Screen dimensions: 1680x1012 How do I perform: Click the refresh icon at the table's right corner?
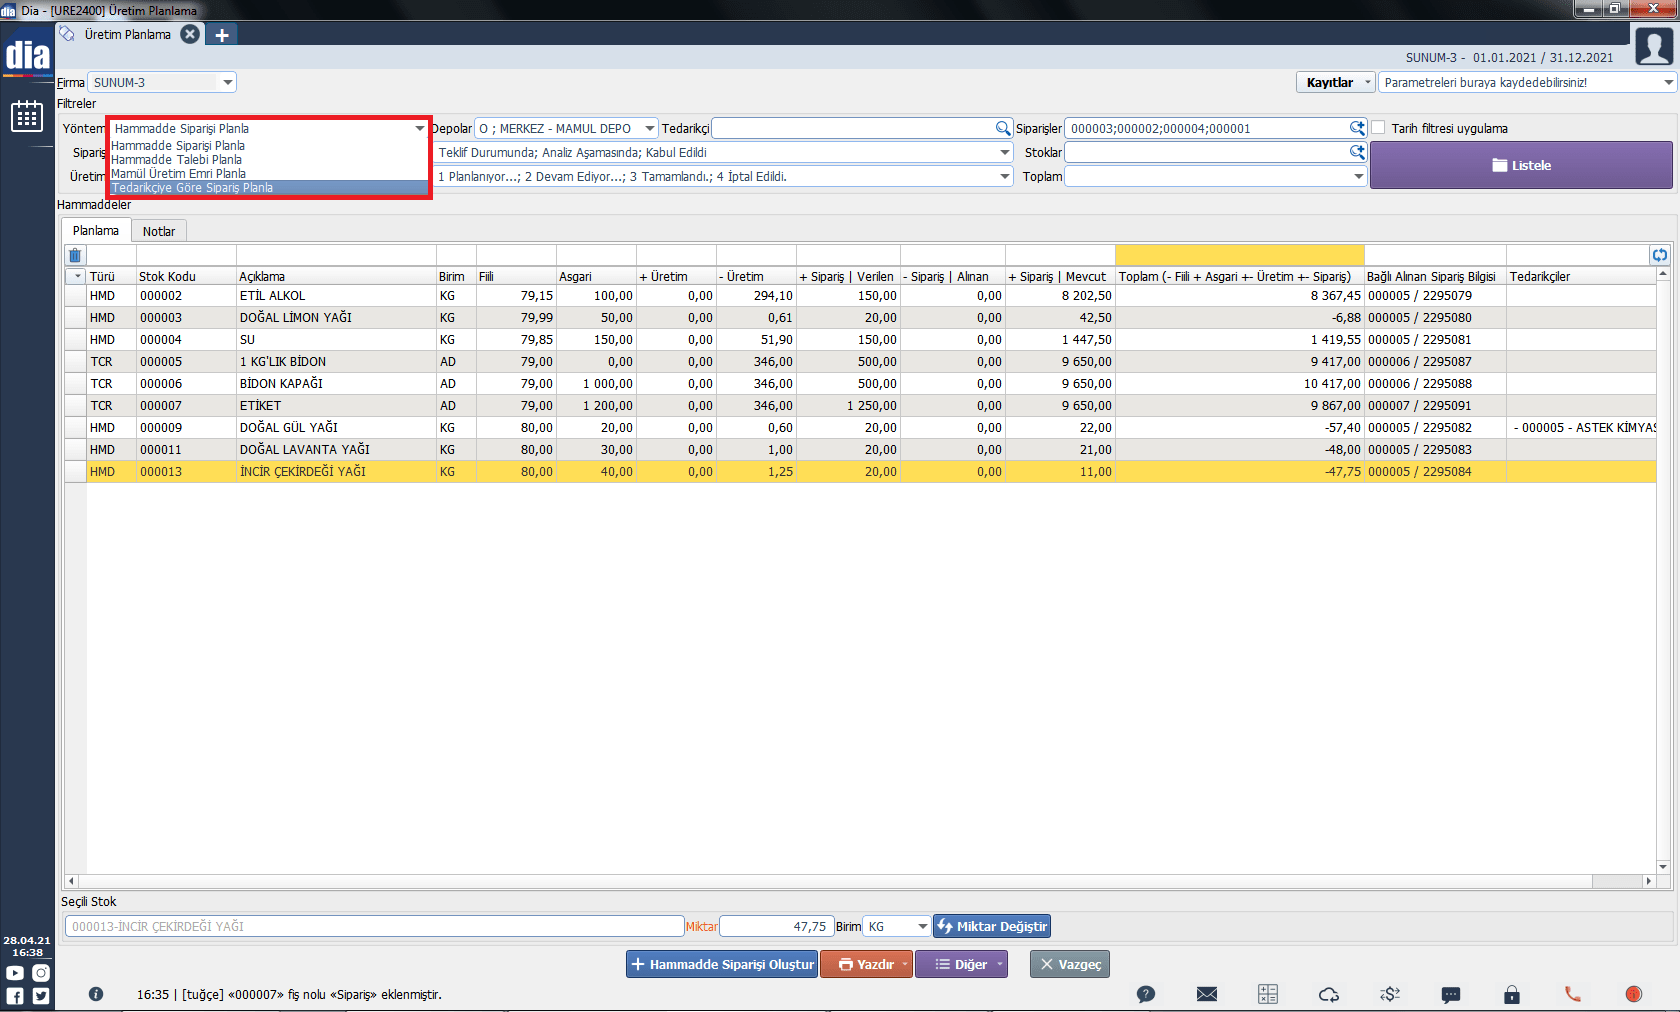click(1660, 255)
